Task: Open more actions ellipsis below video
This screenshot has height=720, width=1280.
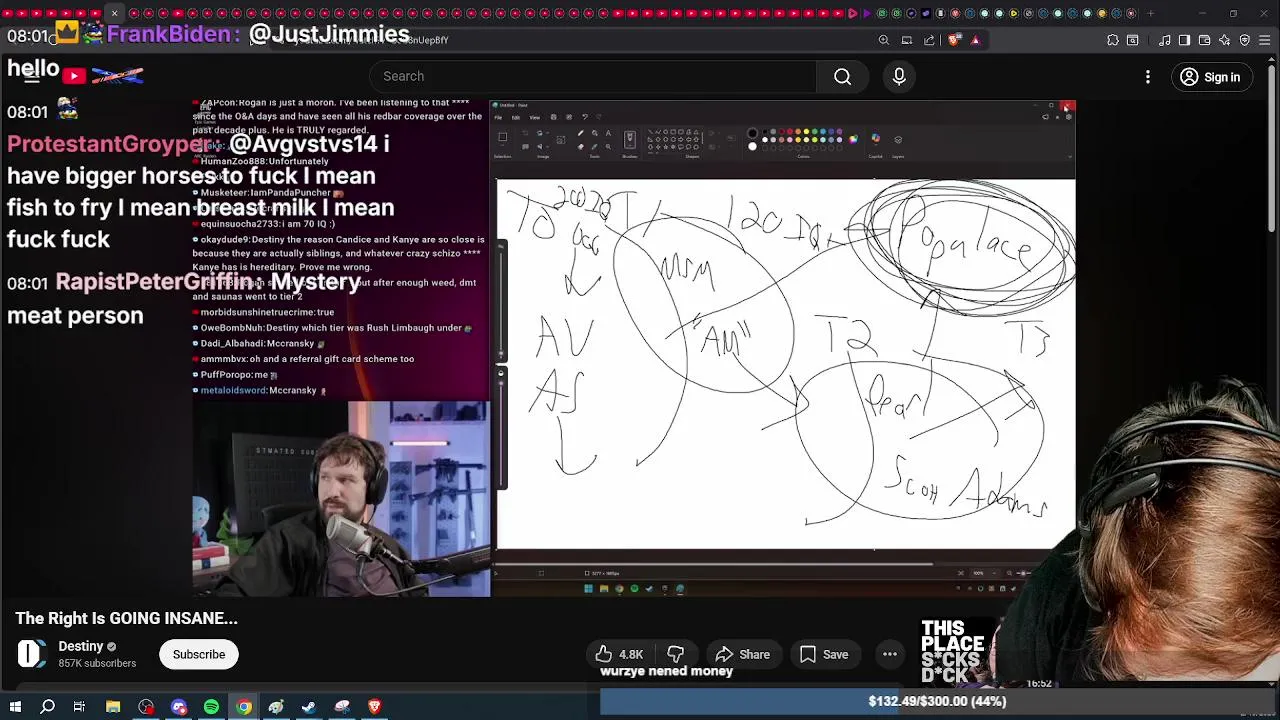Action: [x=889, y=654]
